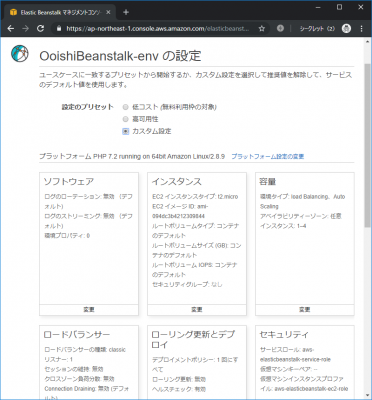
Task: Click the Elastic Beanstalk tab favicon
Action: 13,13
